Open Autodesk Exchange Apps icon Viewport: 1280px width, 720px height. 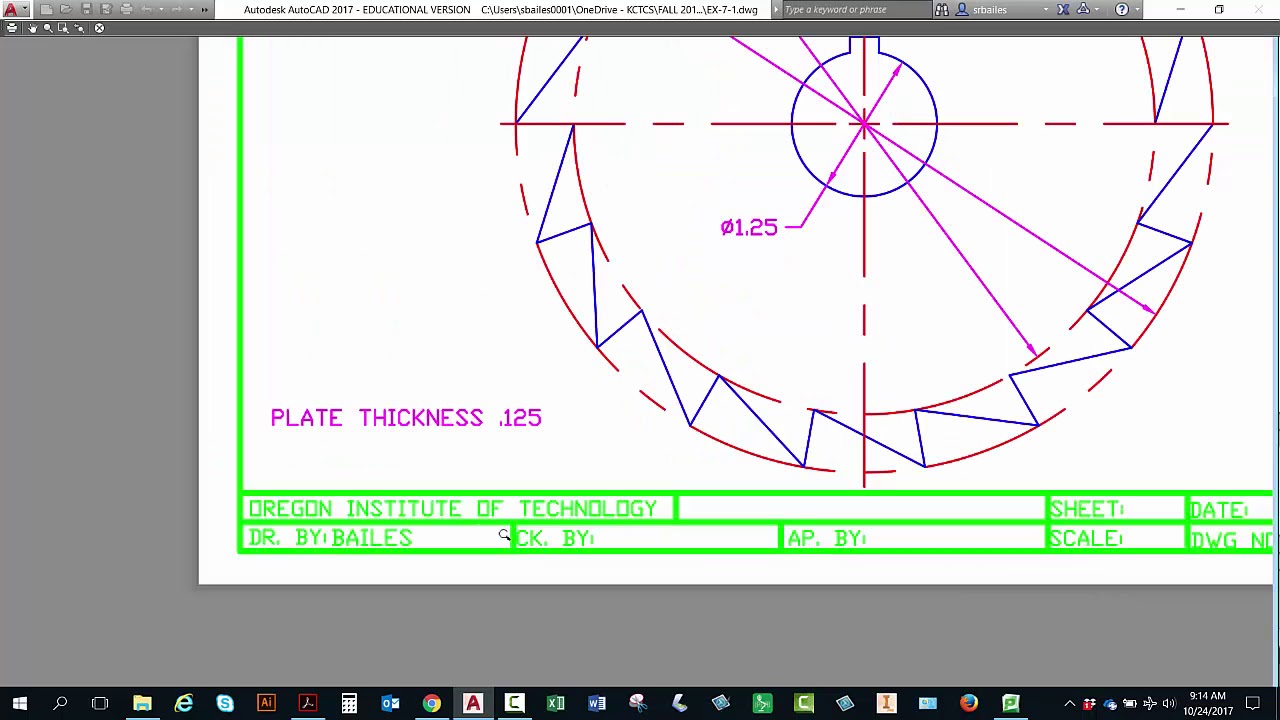point(1063,9)
